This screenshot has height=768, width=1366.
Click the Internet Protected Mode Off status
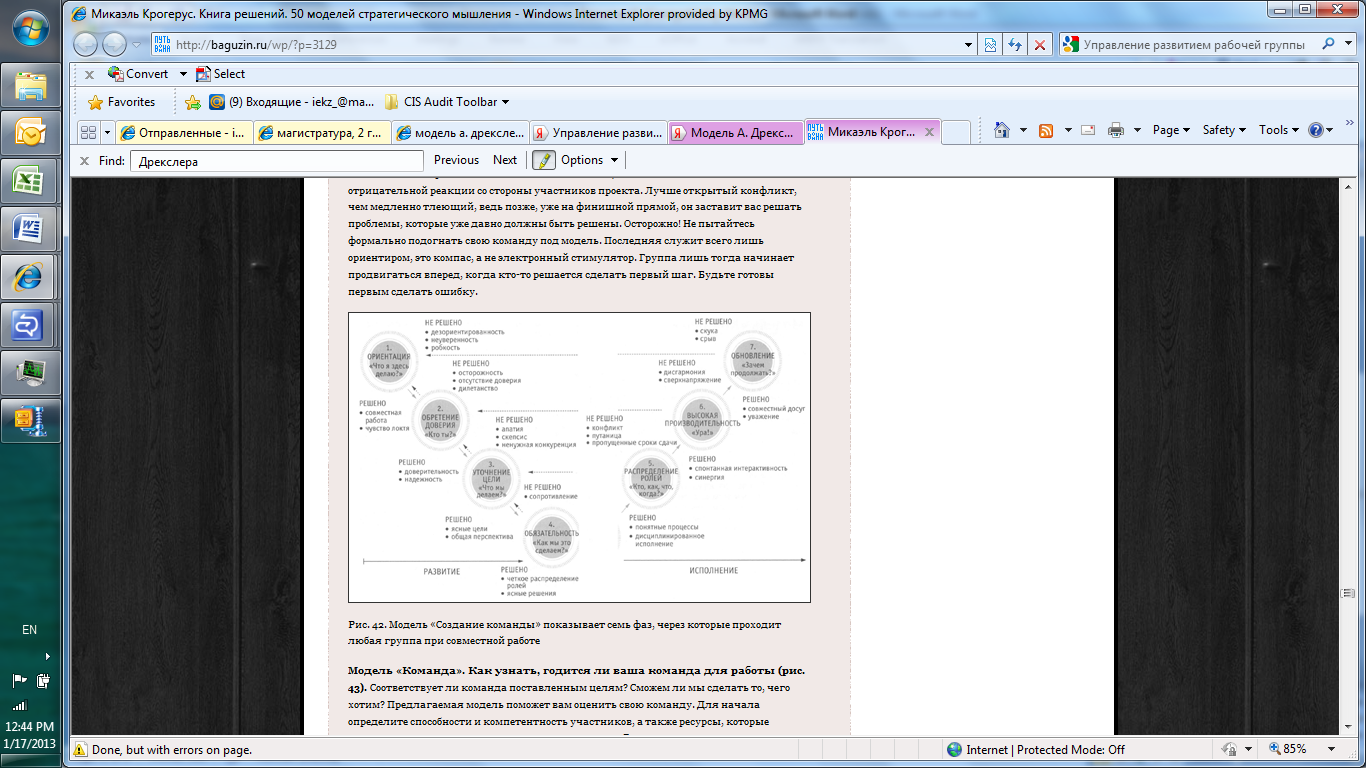click(x=1035, y=749)
